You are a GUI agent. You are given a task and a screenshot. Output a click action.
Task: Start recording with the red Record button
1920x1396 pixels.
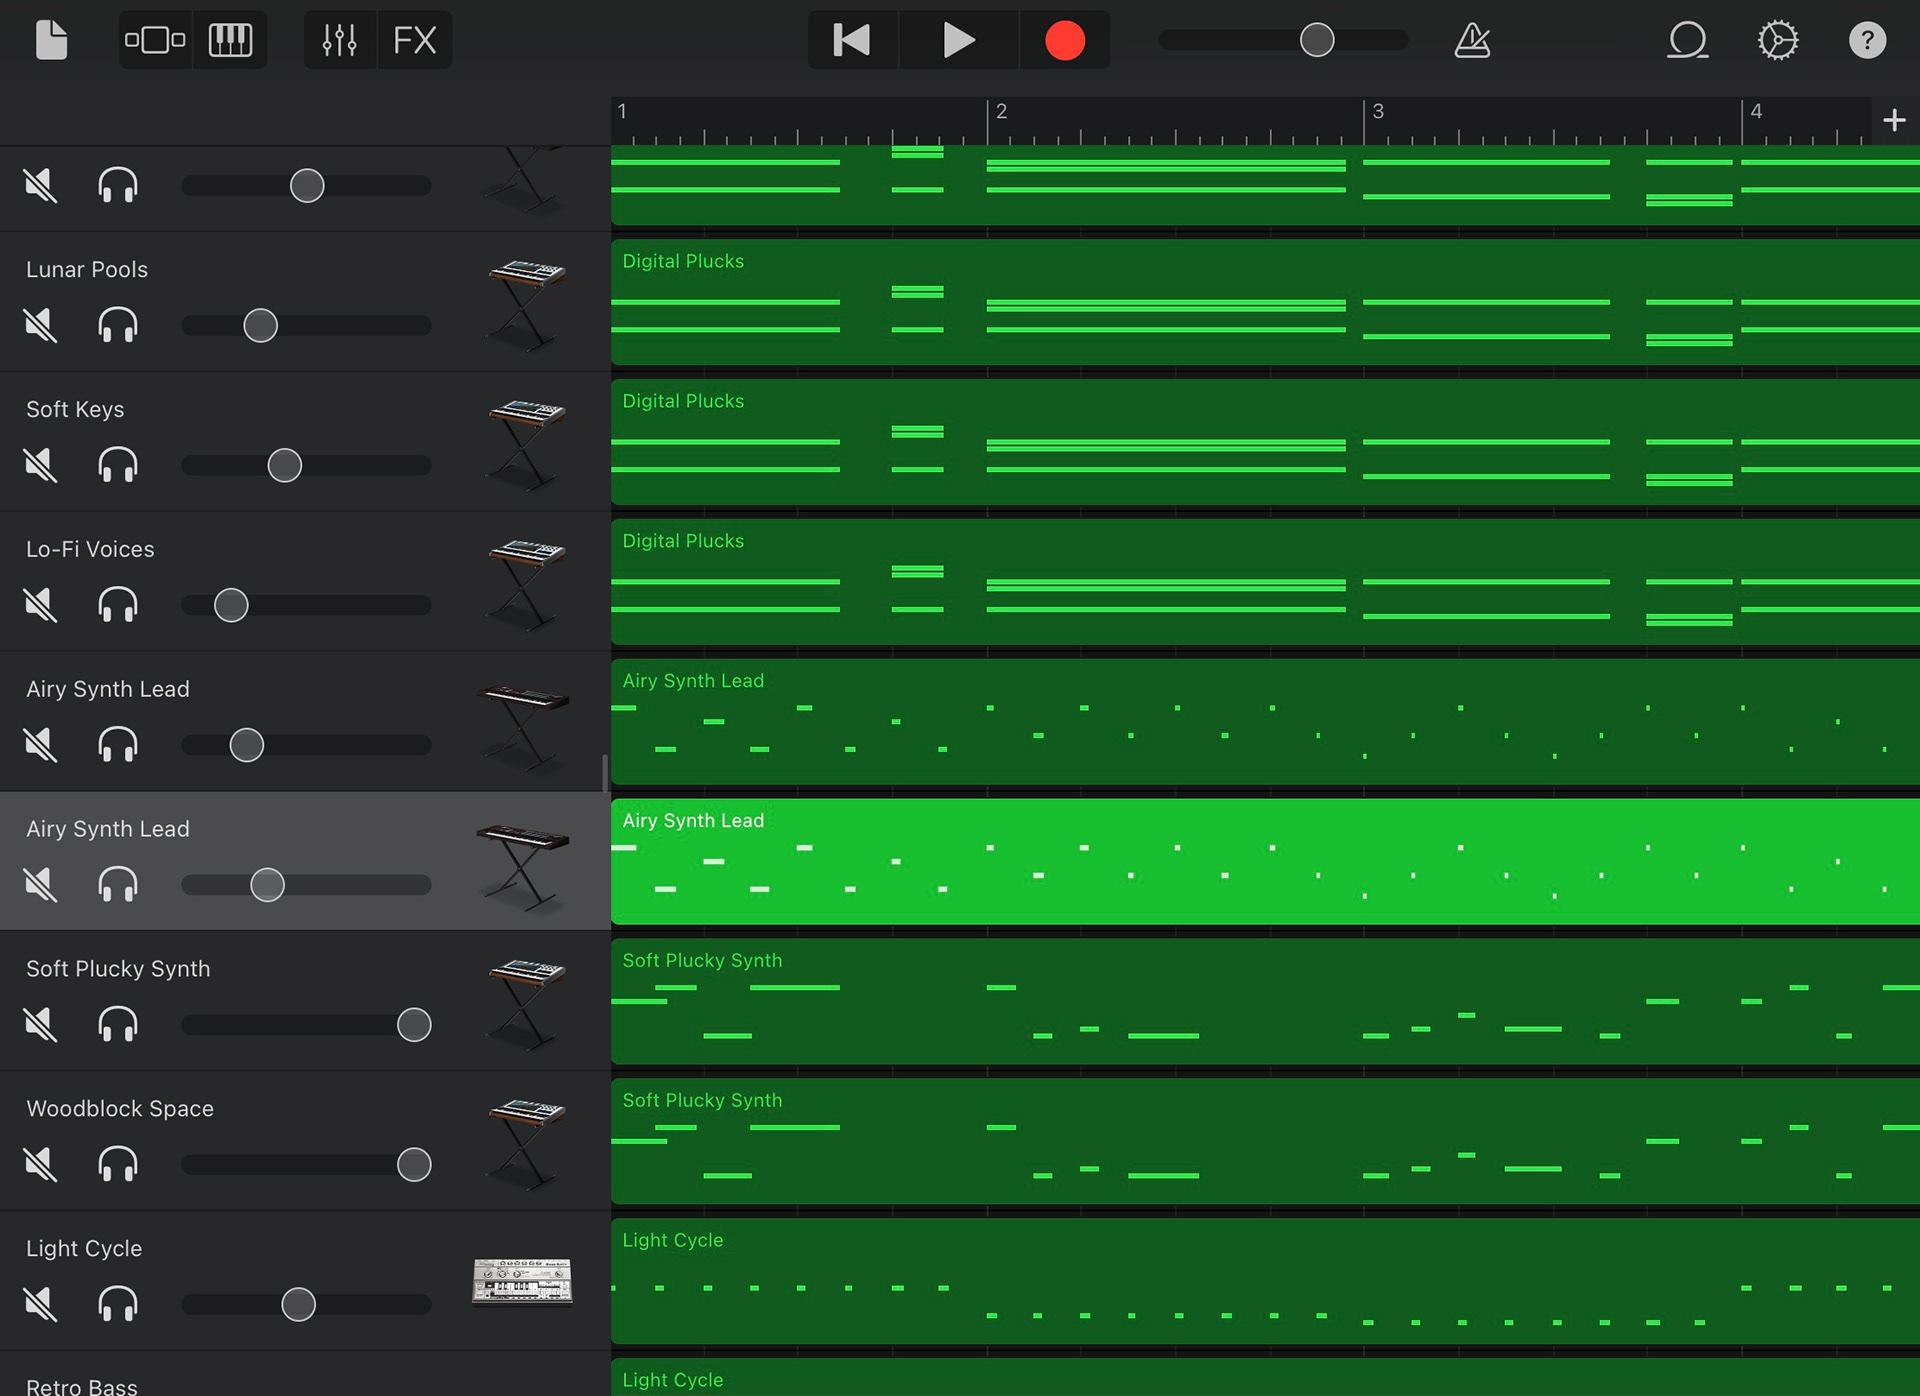tap(1064, 40)
